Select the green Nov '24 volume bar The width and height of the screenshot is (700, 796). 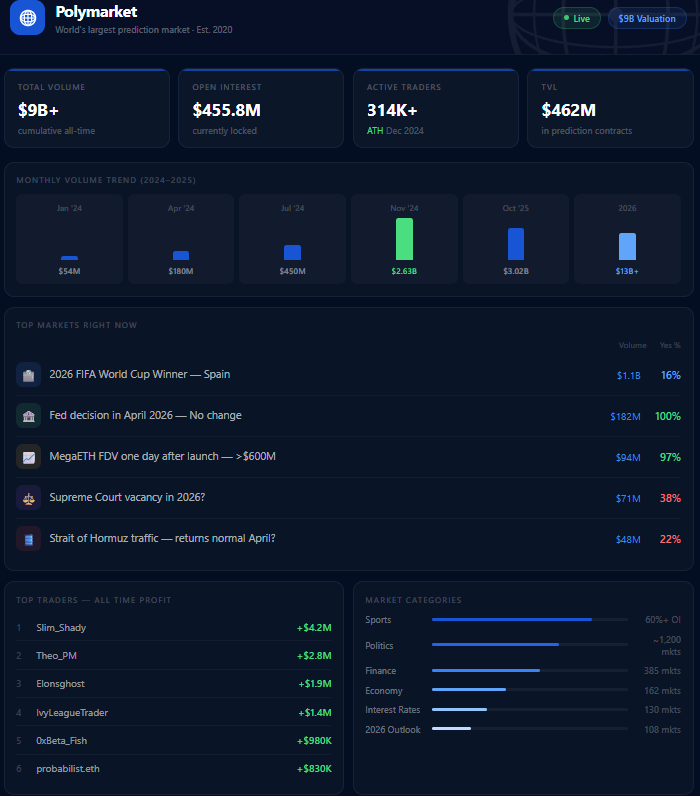point(405,239)
